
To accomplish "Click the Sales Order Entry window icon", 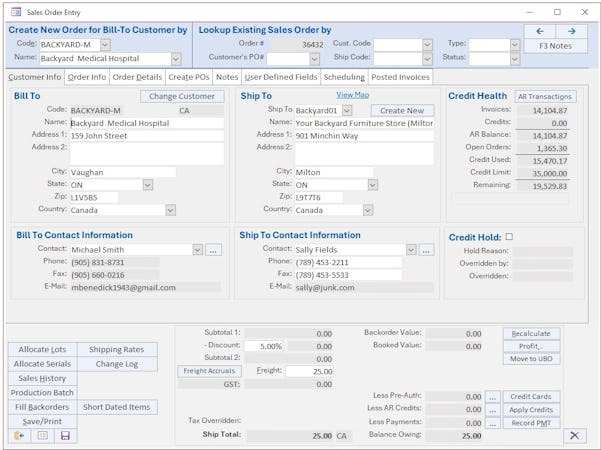I will [x=16, y=12].
